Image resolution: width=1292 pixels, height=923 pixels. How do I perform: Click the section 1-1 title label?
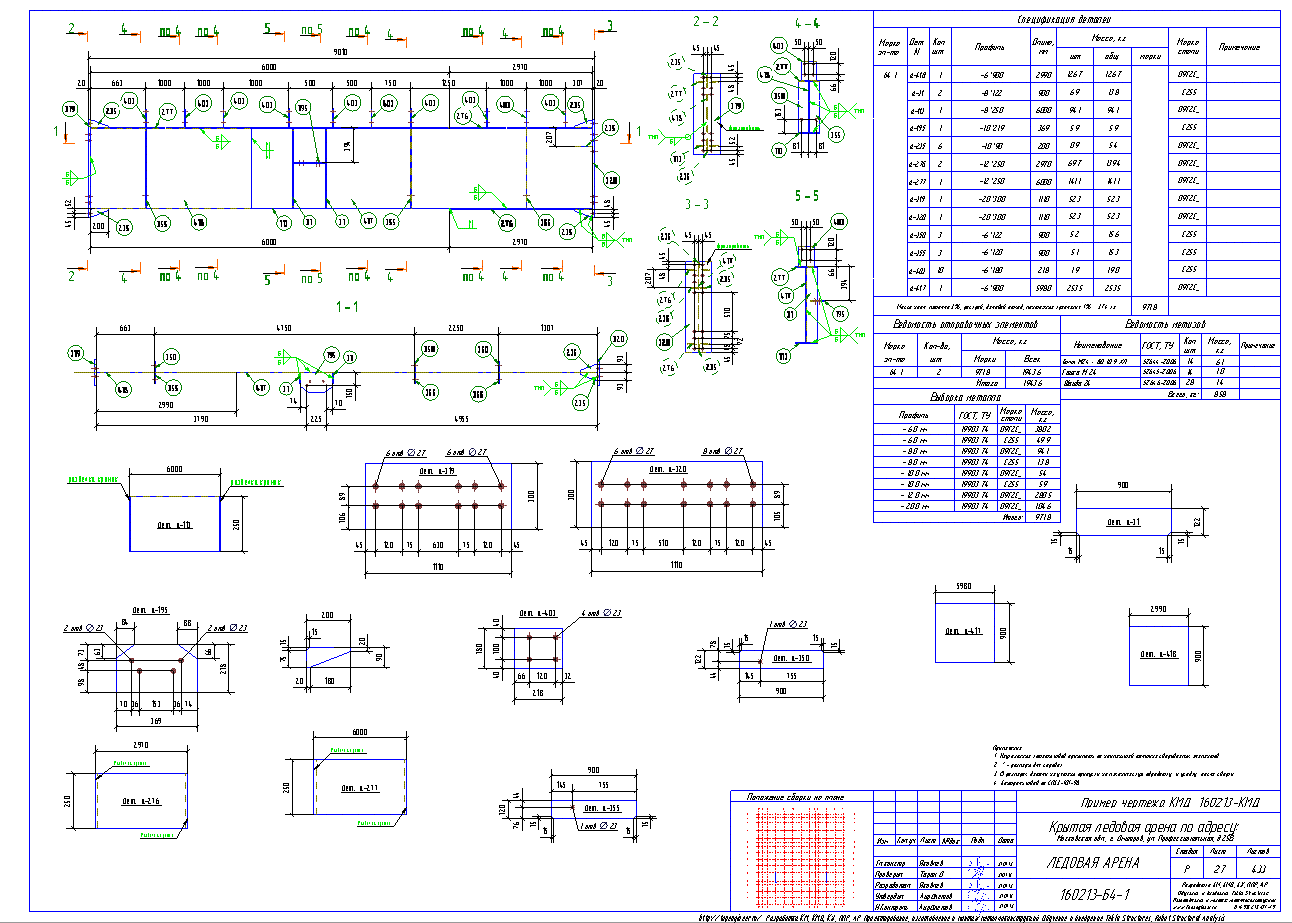(346, 308)
